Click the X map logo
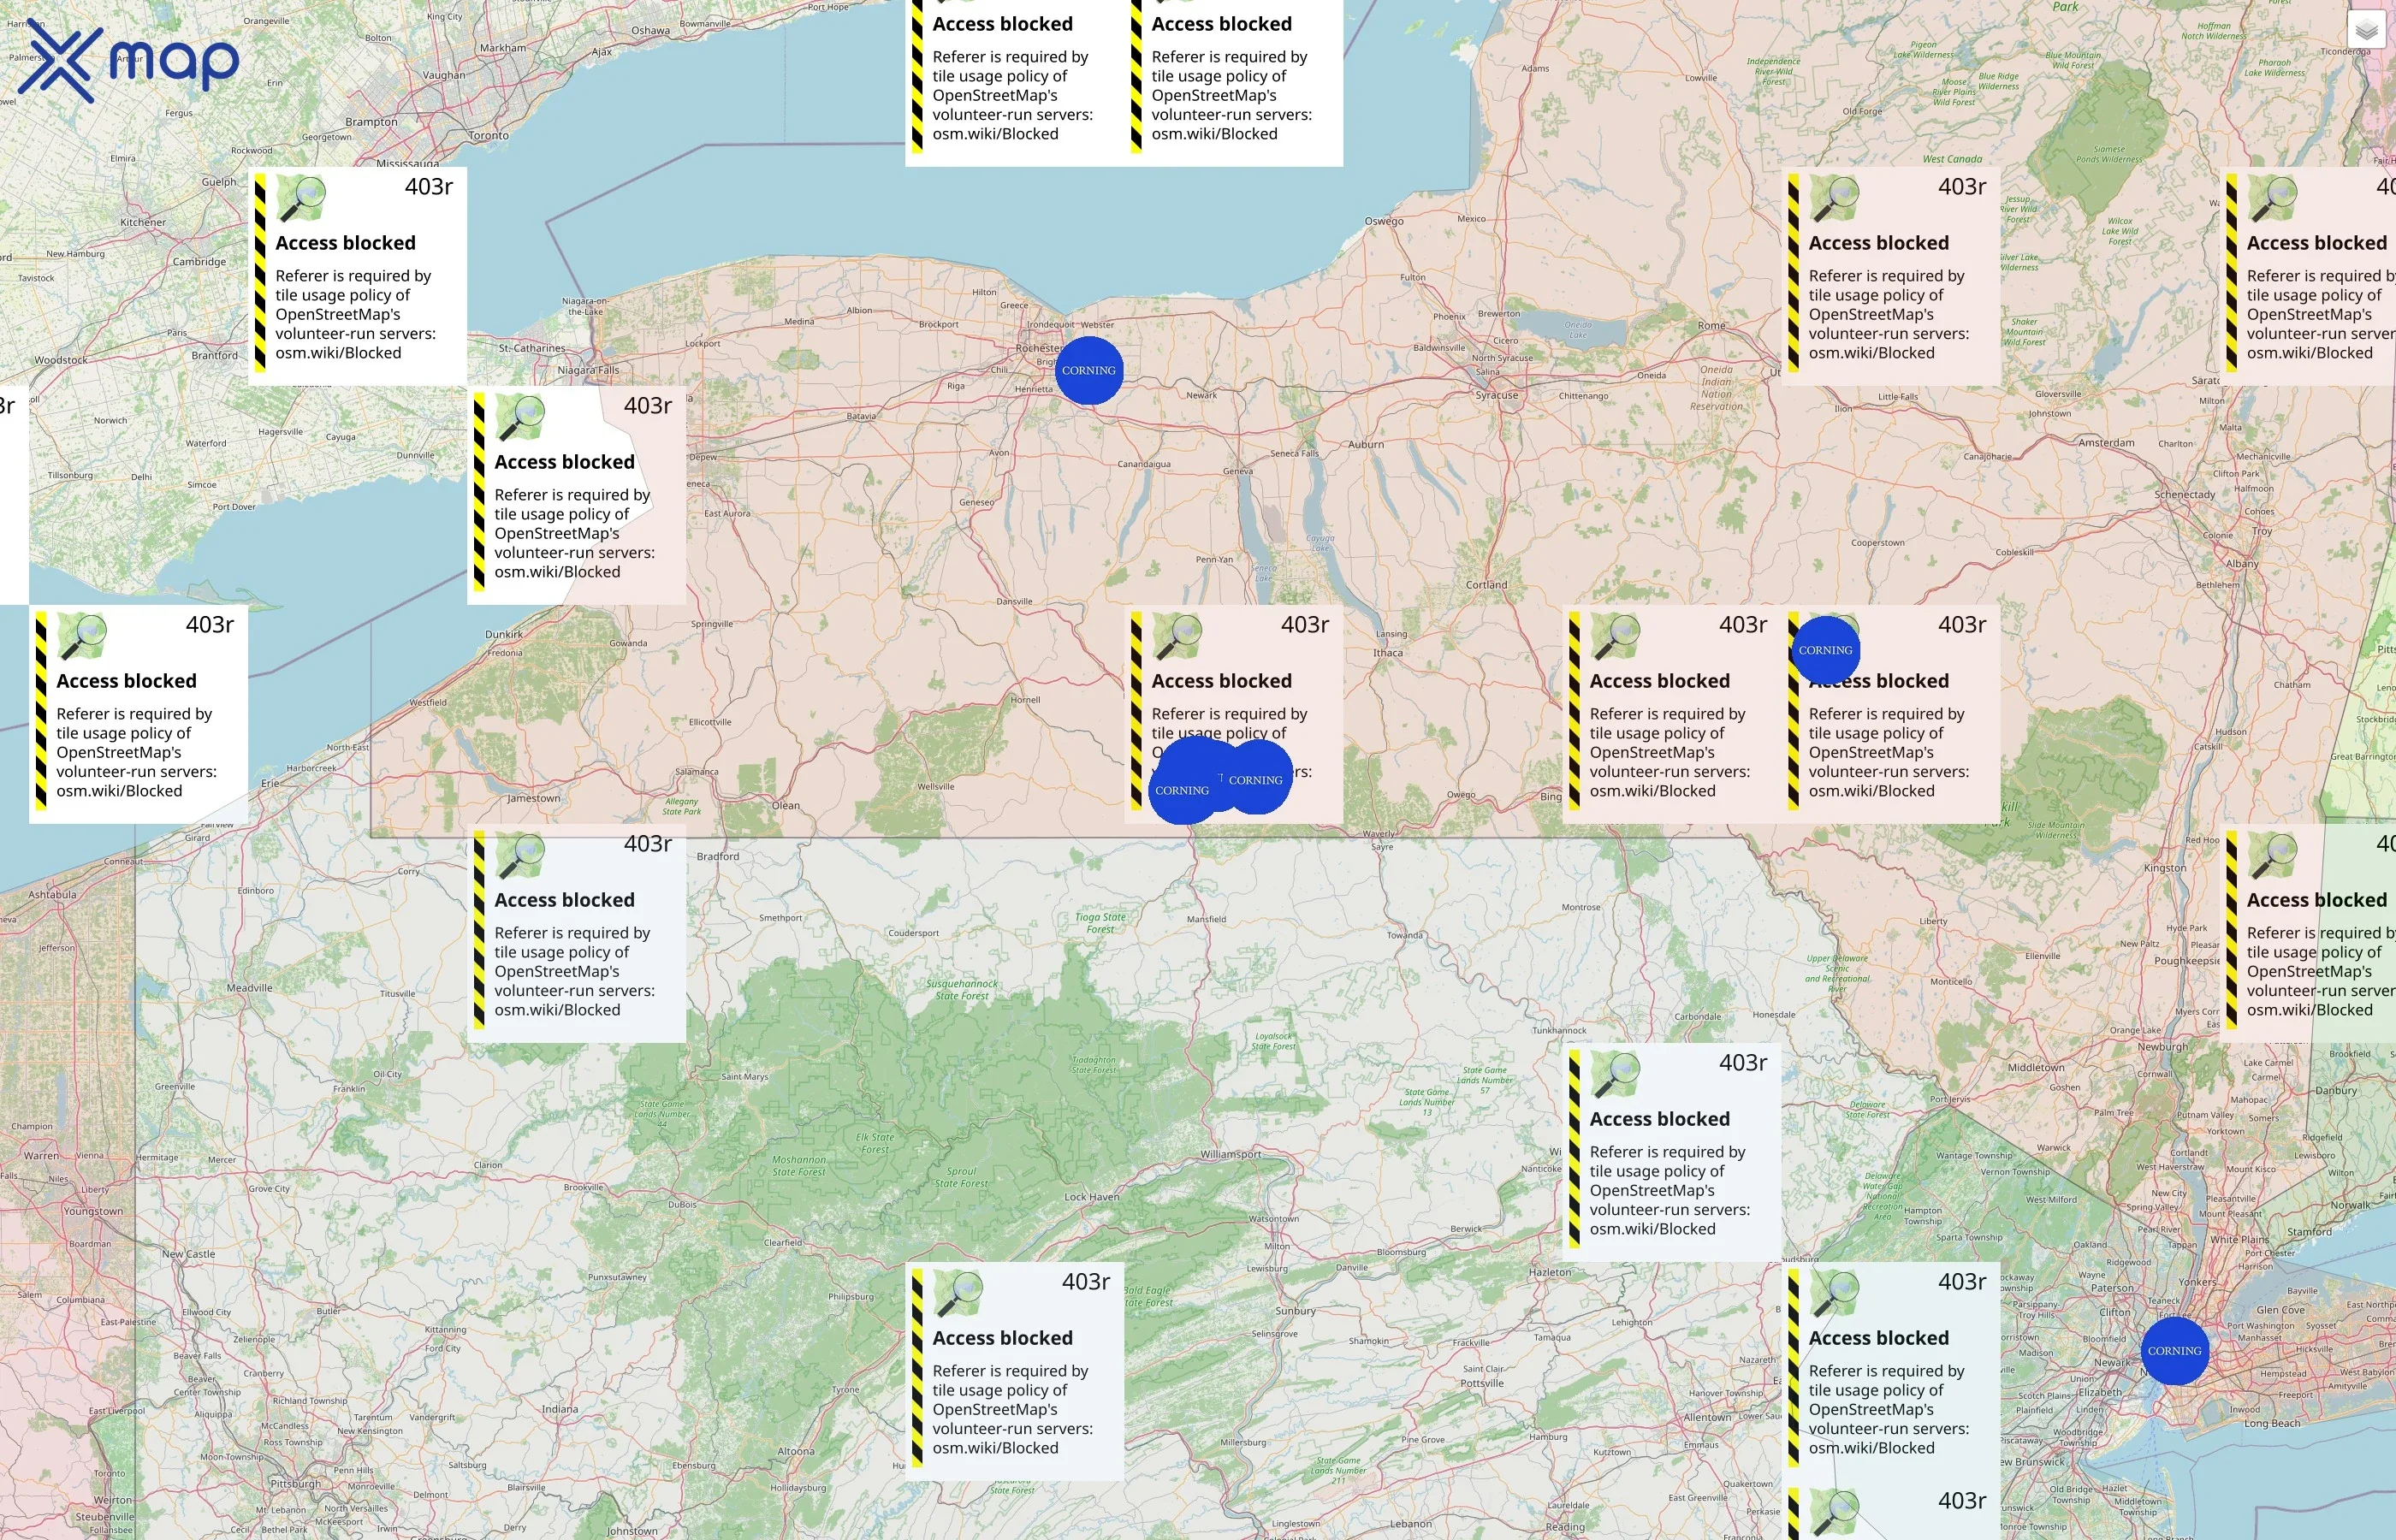 pos(129,60)
